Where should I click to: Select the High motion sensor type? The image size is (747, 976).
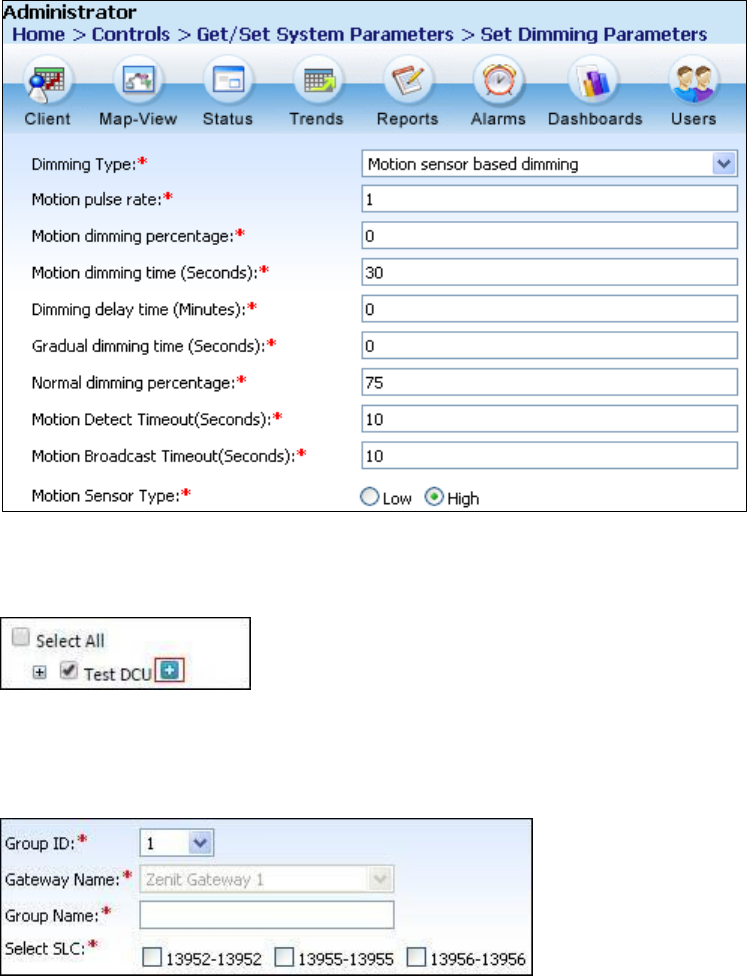coord(434,496)
